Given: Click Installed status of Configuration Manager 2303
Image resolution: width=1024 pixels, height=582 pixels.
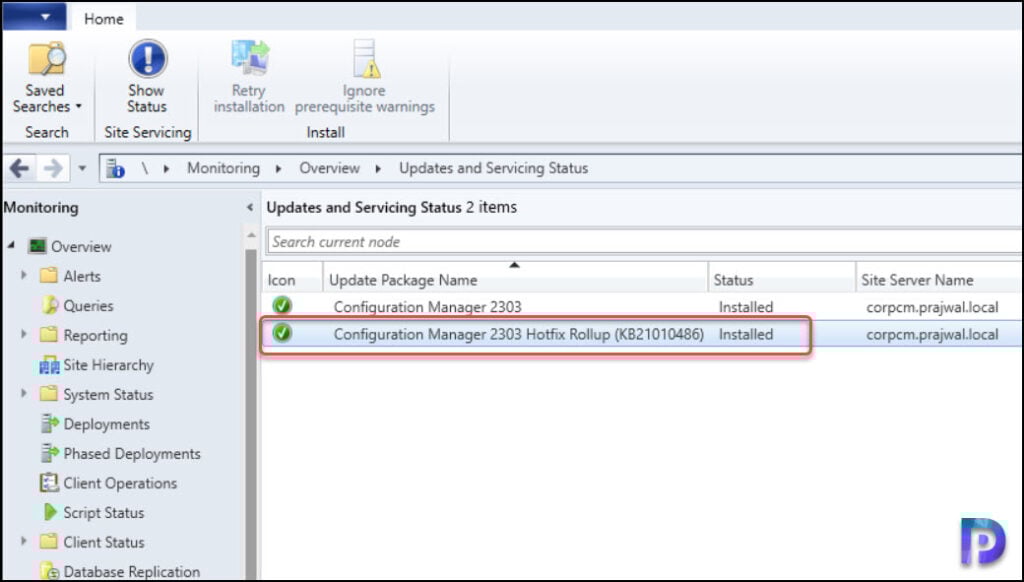Looking at the screenshot, I should [x=746, y=307].
